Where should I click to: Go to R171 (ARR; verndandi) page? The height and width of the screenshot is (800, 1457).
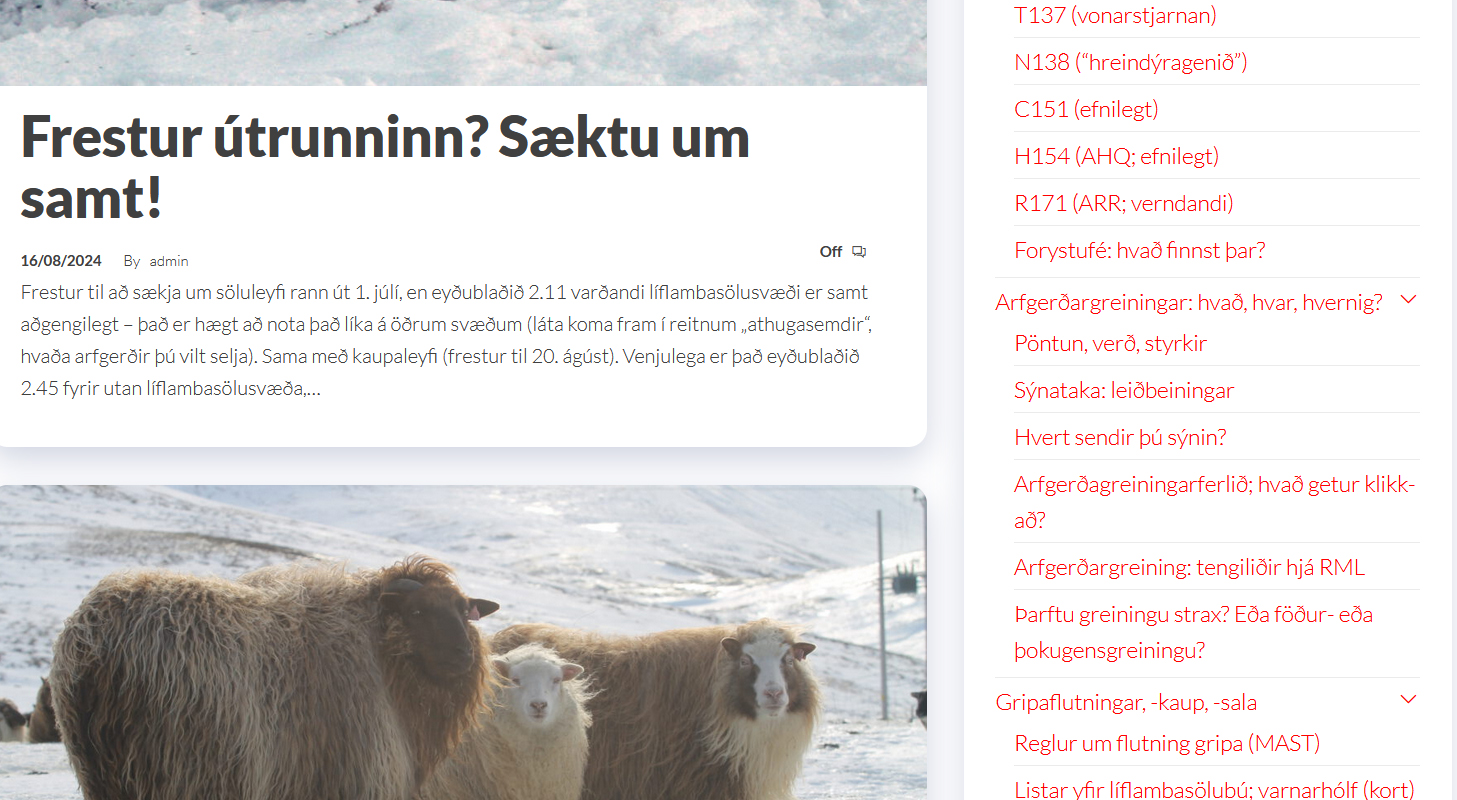pos(1124,203)
